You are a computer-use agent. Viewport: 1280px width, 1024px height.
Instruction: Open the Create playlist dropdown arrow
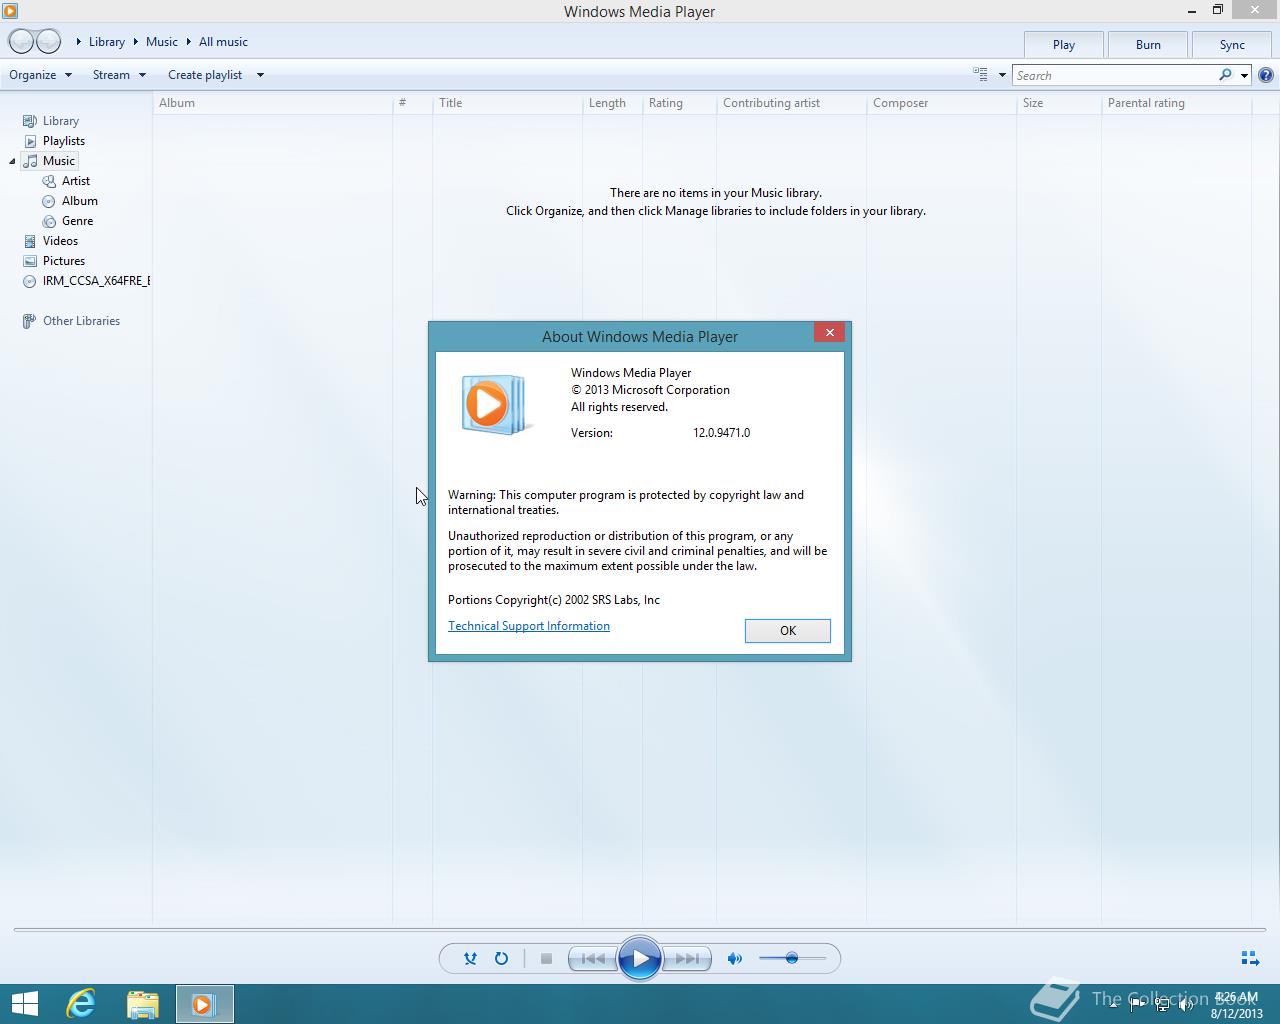click(x=260, y=75)
